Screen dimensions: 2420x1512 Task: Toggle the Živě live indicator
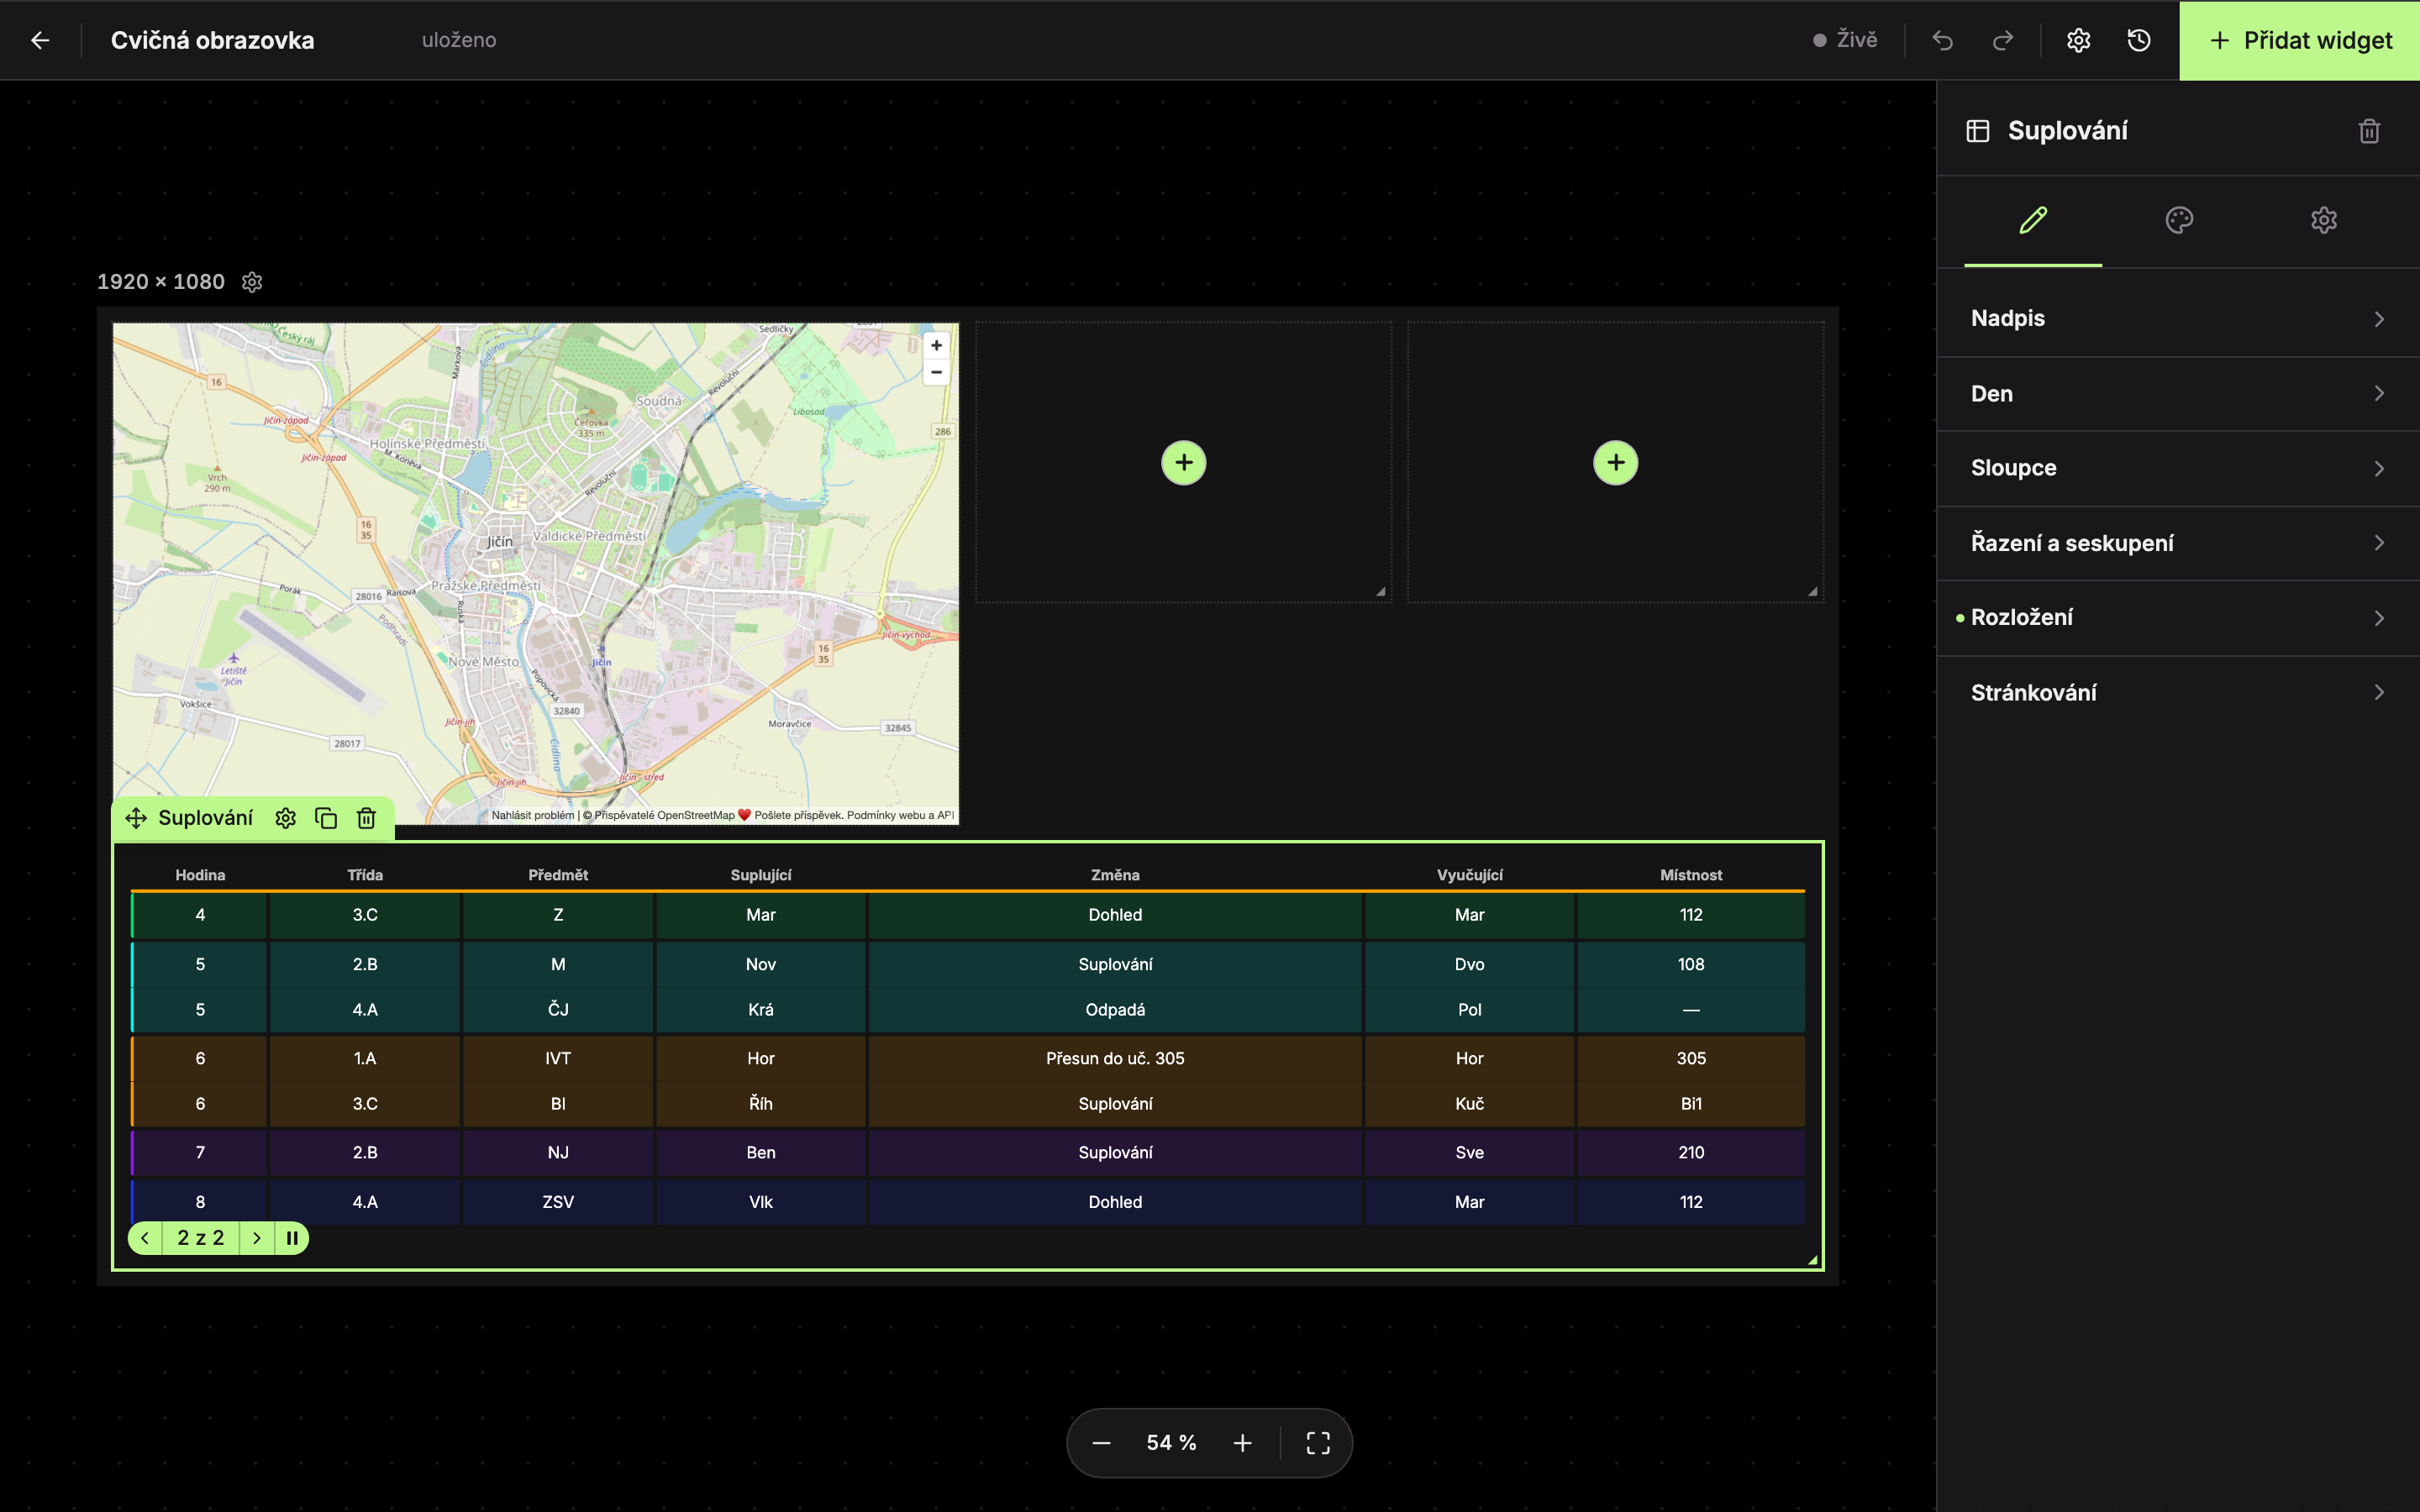tap(1846, 40)
